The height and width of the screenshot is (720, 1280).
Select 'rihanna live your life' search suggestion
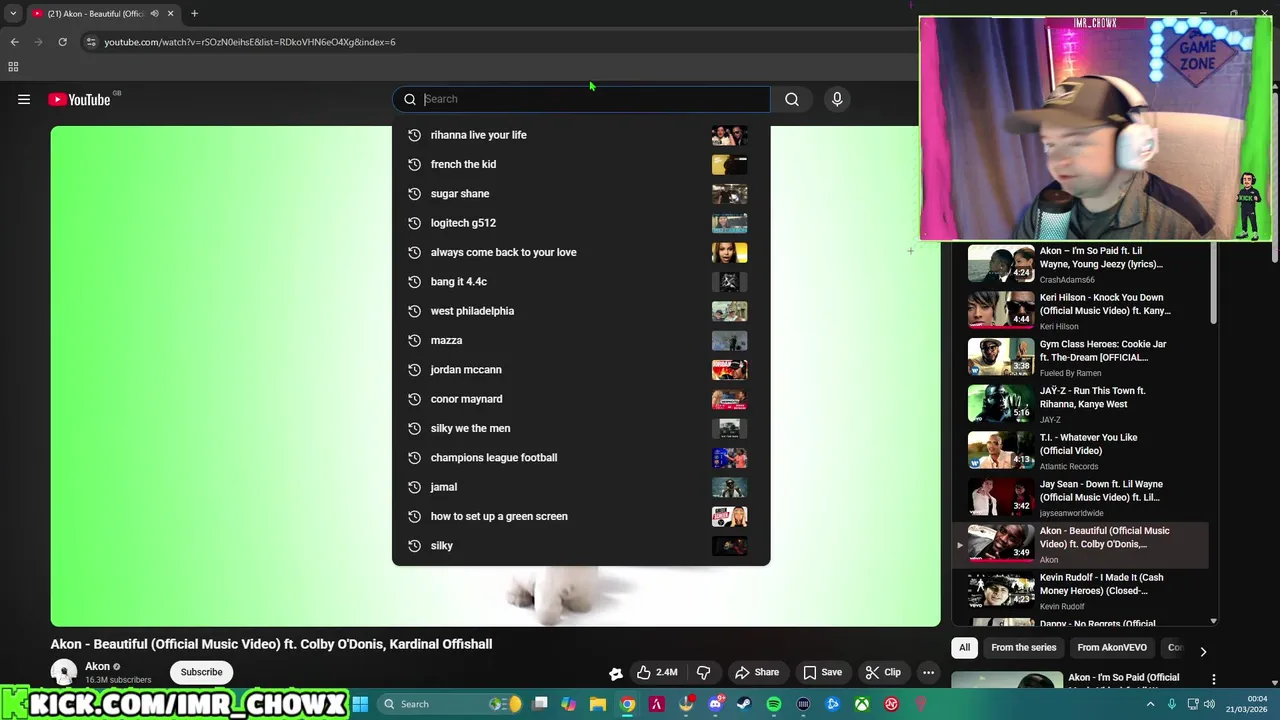(581, 135)
